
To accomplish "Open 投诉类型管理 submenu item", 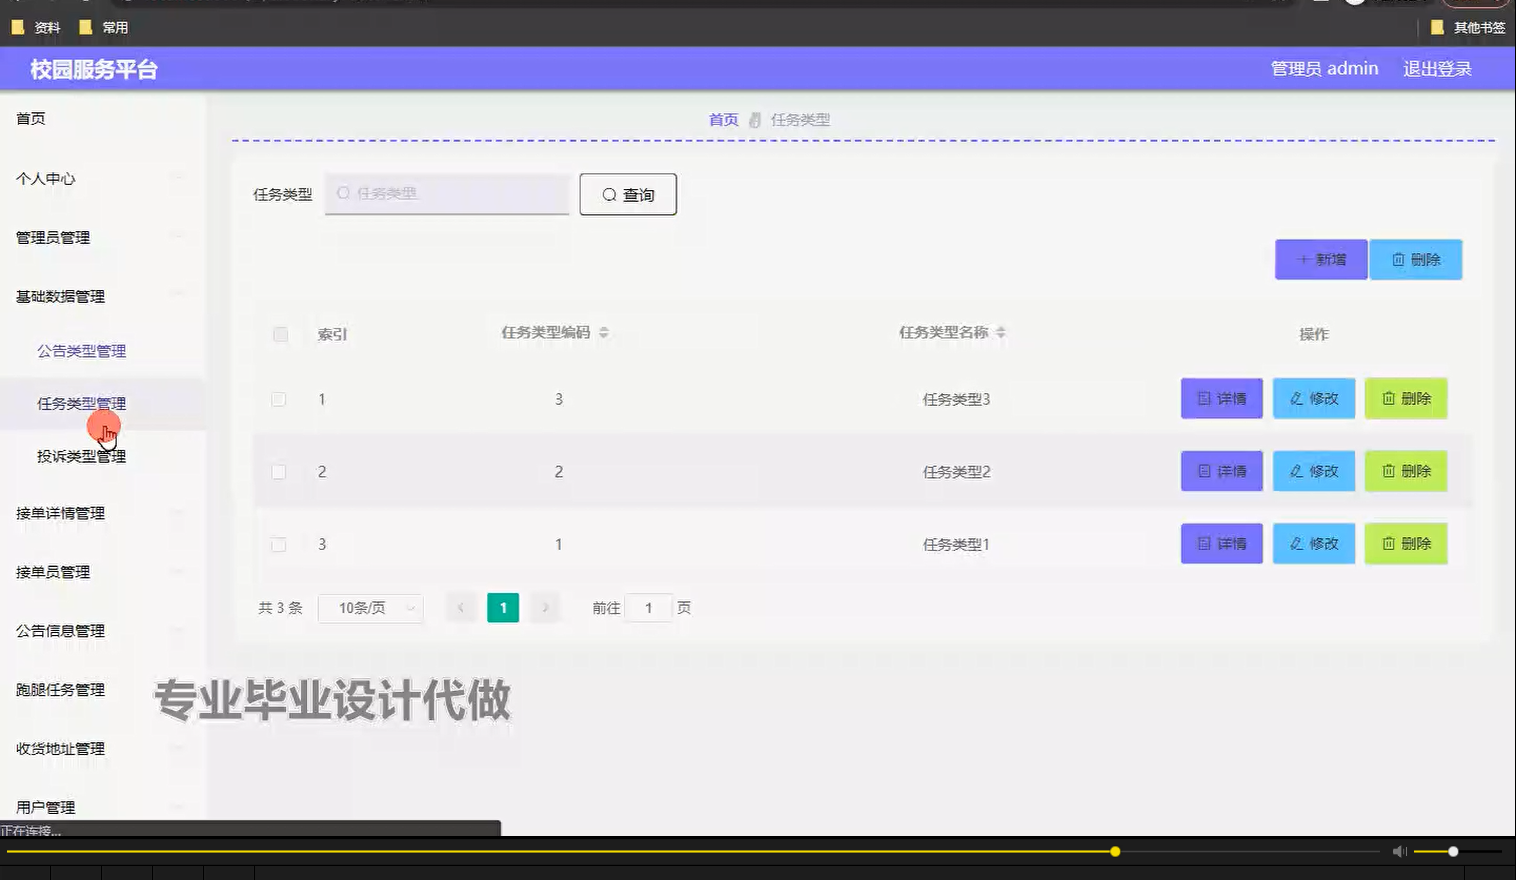I will pyautogui.click(x=82, y=456).
